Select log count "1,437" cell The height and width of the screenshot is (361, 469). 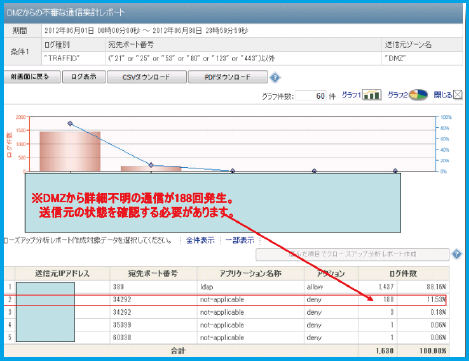(x=386, y=287)
